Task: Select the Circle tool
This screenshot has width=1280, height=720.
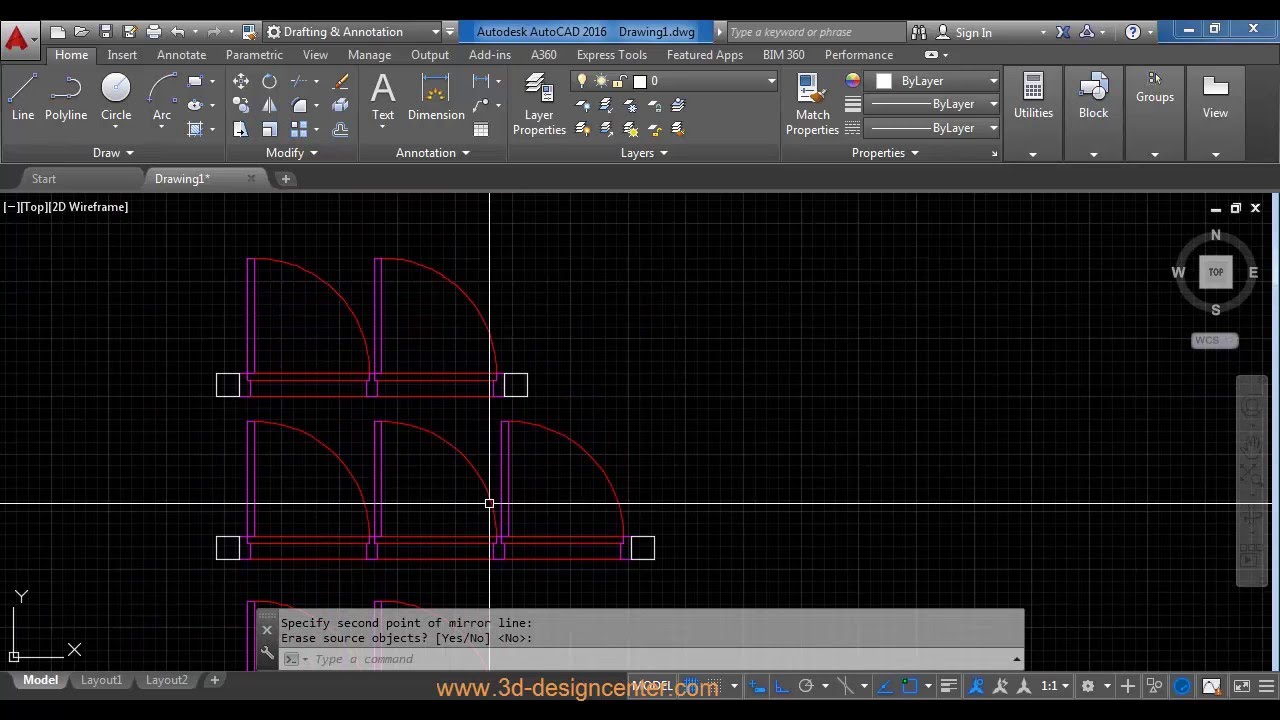Action: pos(116,98)
